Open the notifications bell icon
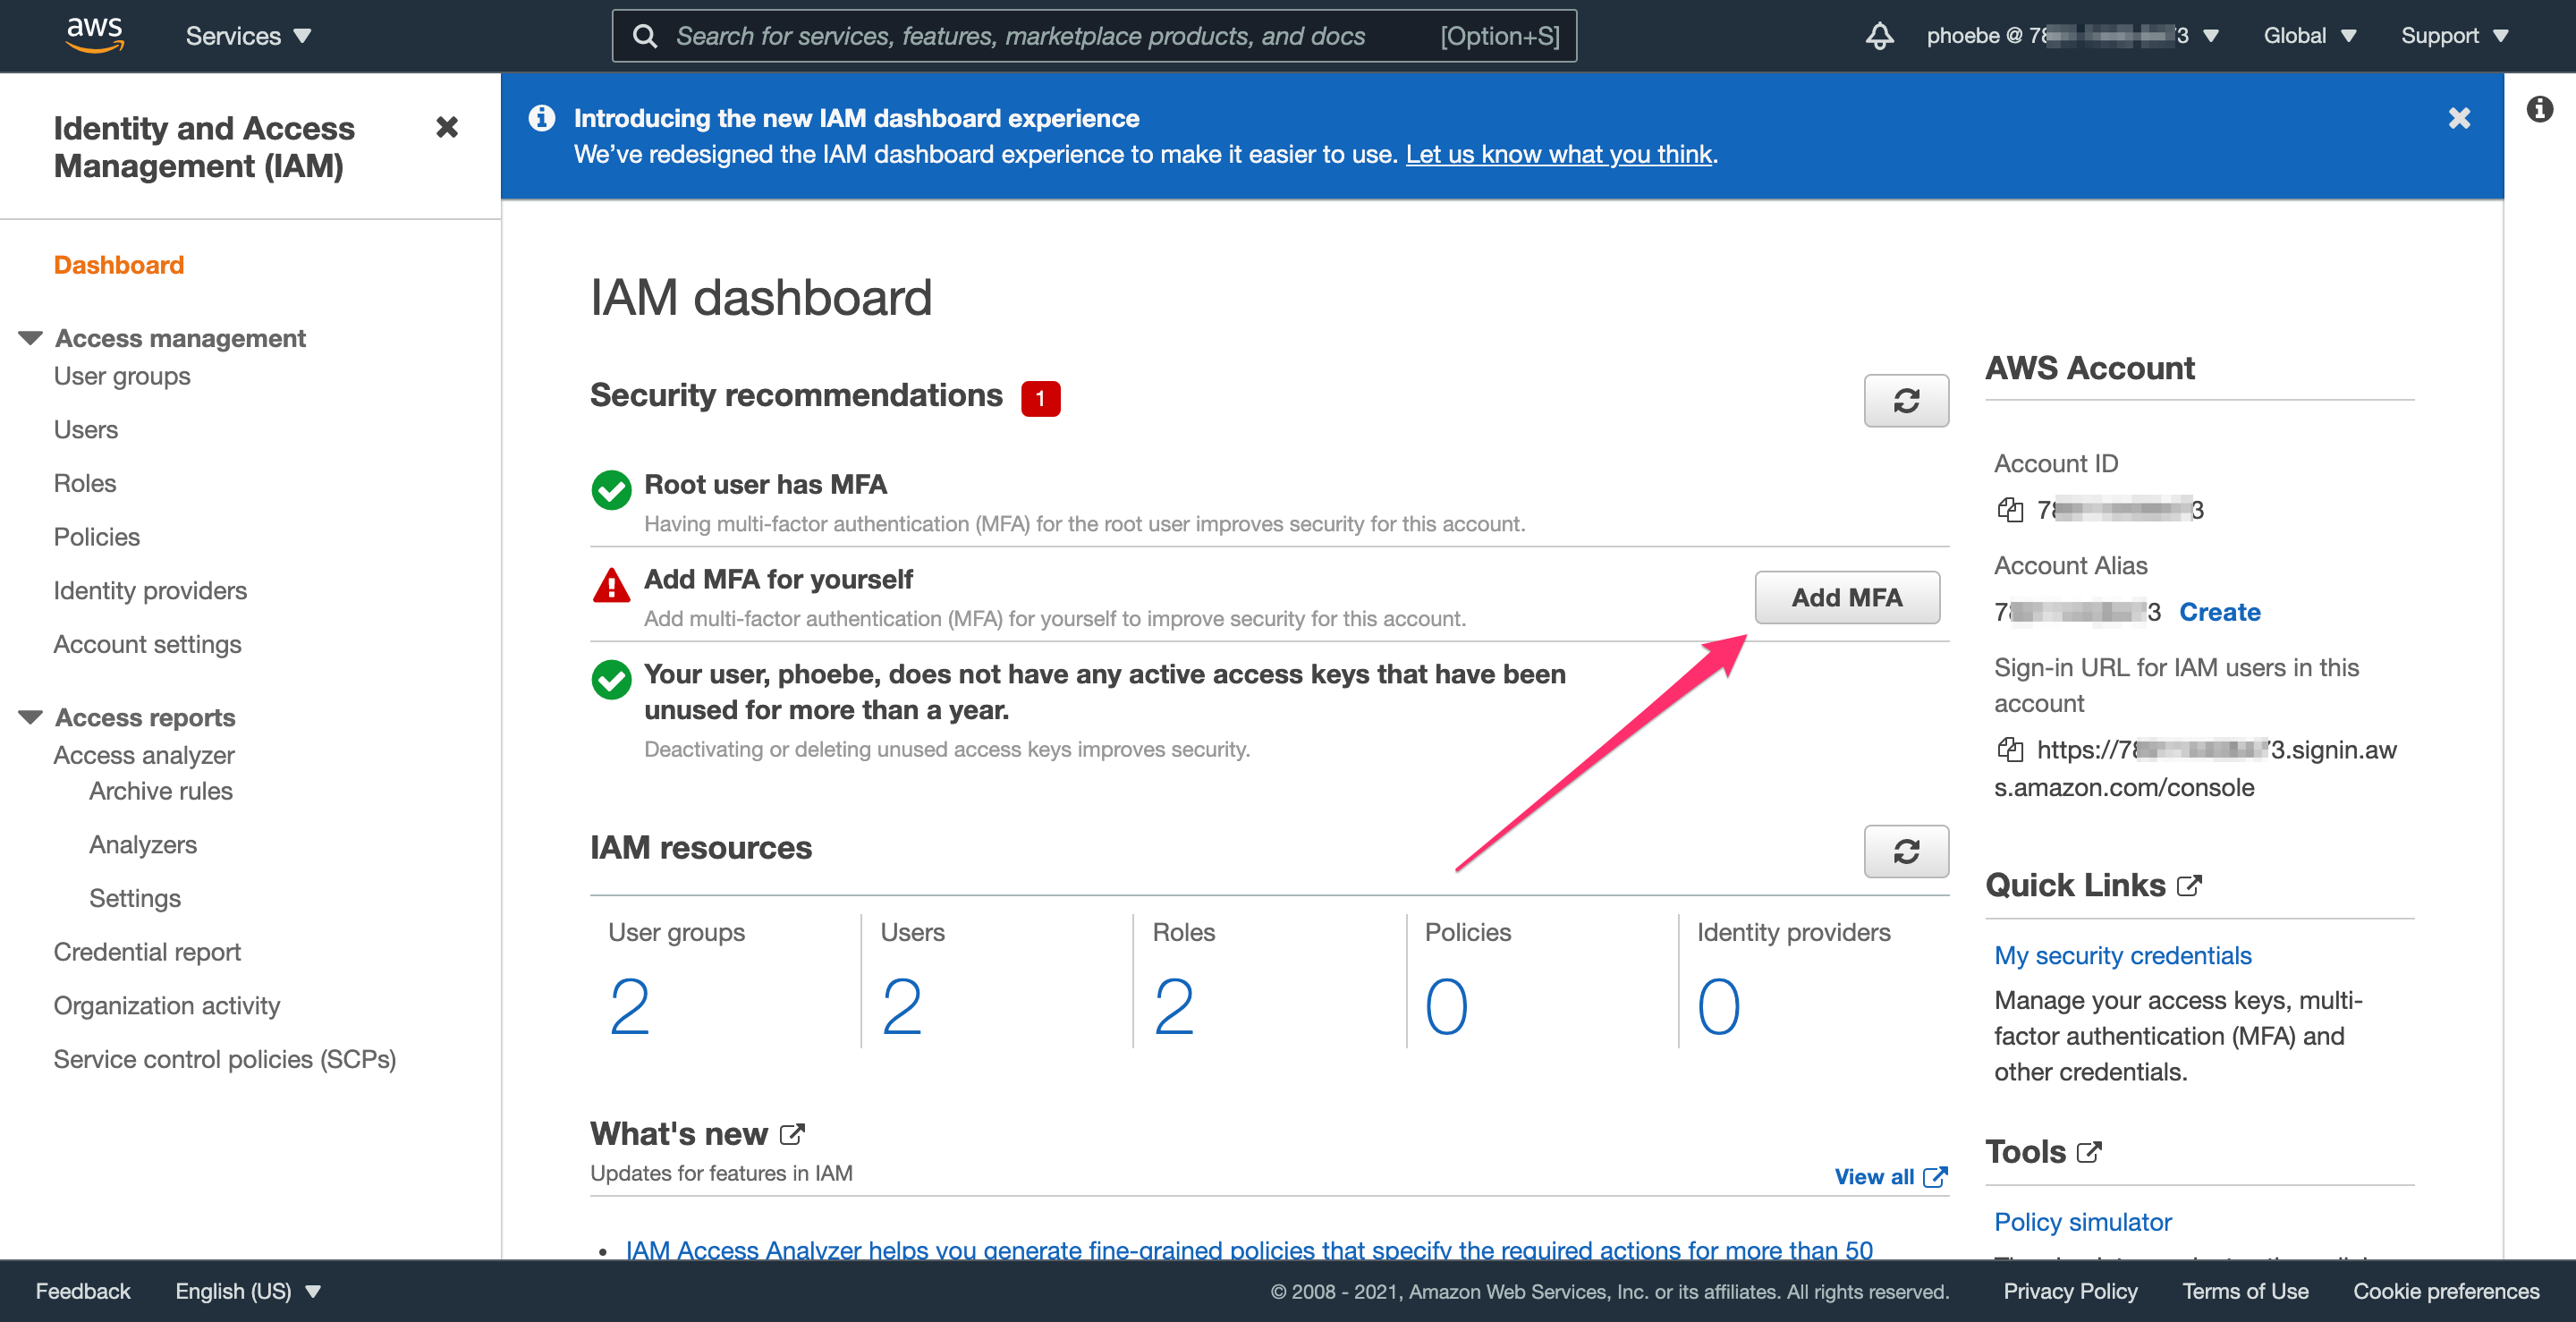Screen dimensions: 2576x1322 click(1879, 36)
